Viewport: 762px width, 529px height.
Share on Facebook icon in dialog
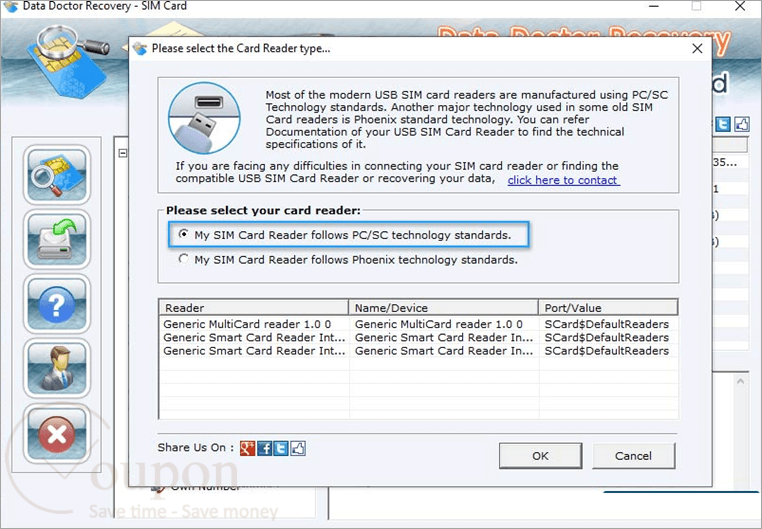click(264, 448)
